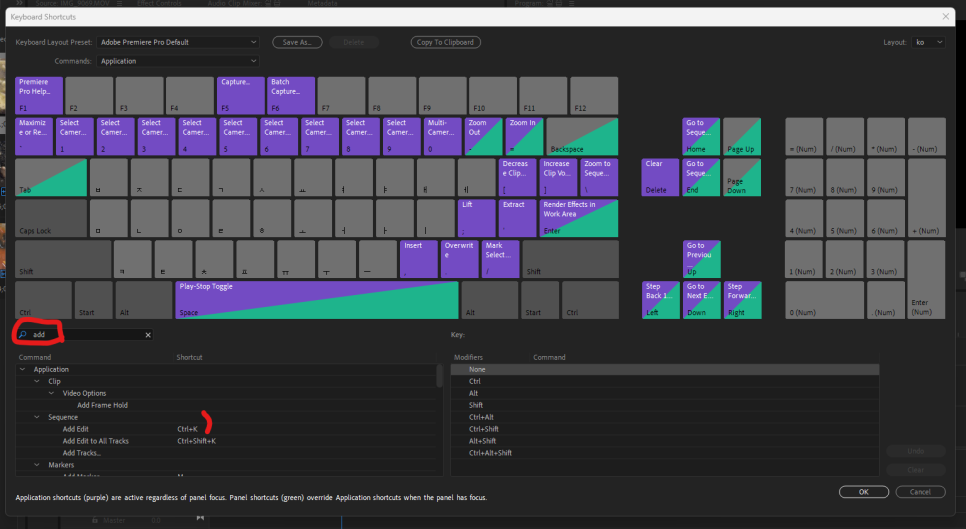The image size is (966, 529).
Task: Click the OK button
Action: point(864,491)
